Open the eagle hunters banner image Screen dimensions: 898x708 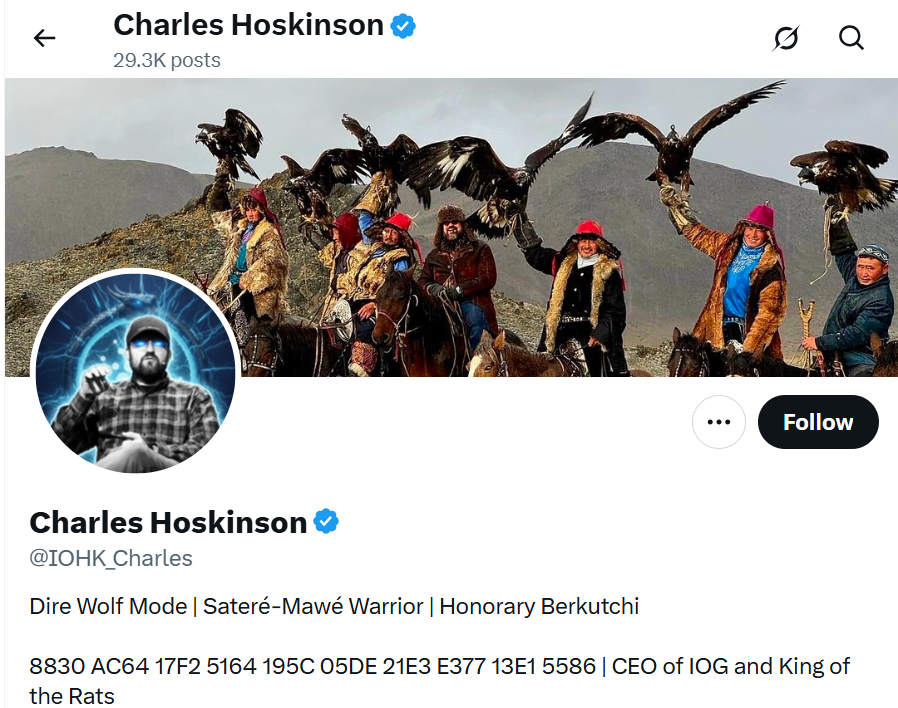click(x=451, y=227)
